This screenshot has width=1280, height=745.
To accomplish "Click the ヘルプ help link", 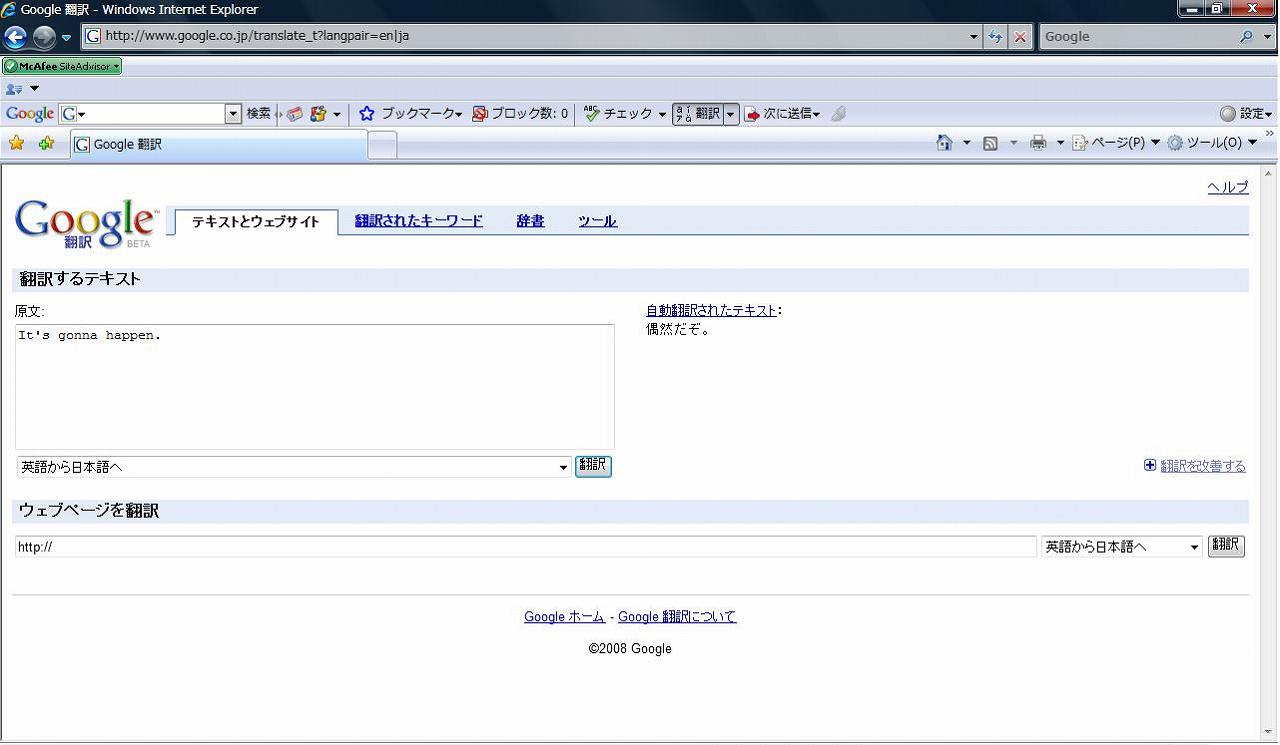I will [1228, 187].
